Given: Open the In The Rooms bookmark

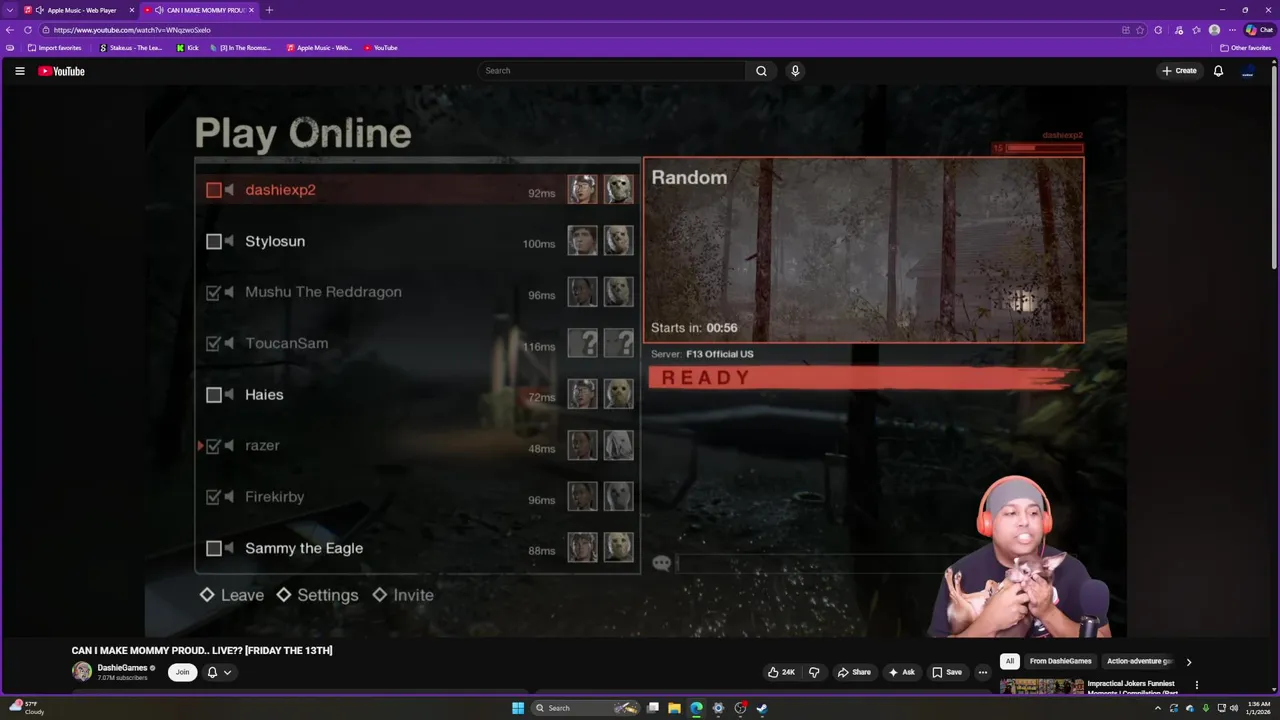Looking at the screenshot, I should tap(240, 48).
